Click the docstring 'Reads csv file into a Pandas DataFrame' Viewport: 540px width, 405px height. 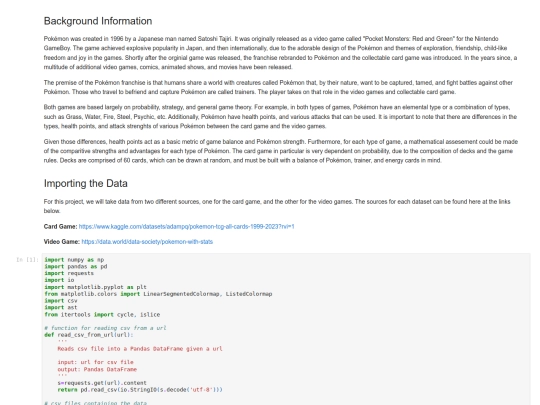(140, 349)
